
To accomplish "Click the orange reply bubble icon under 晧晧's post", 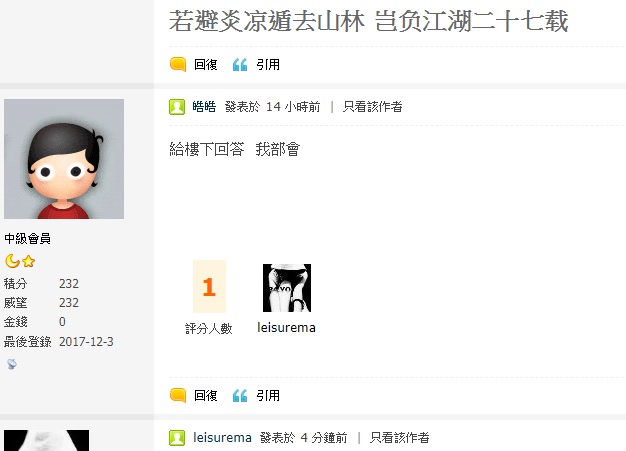I will 178,396.
